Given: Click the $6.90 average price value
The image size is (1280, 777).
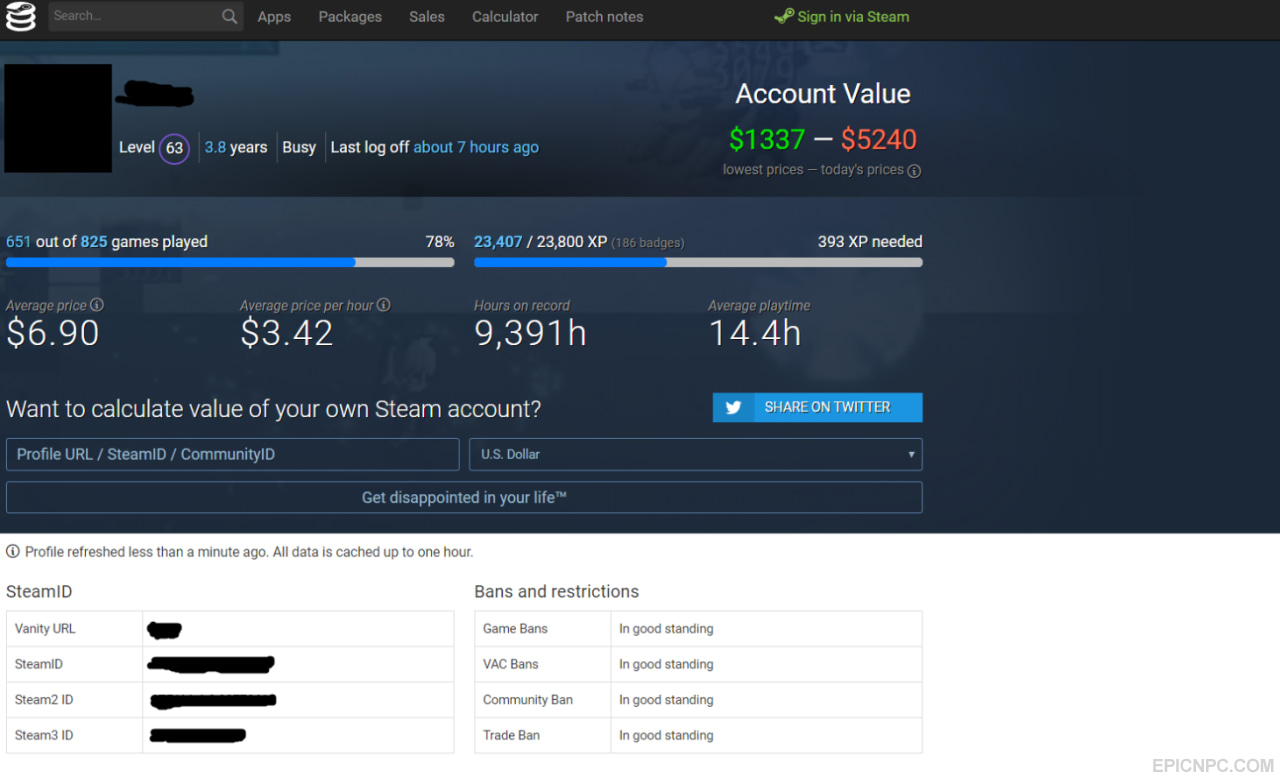Looking at the screenshot, I should click(x=53, y=333).
